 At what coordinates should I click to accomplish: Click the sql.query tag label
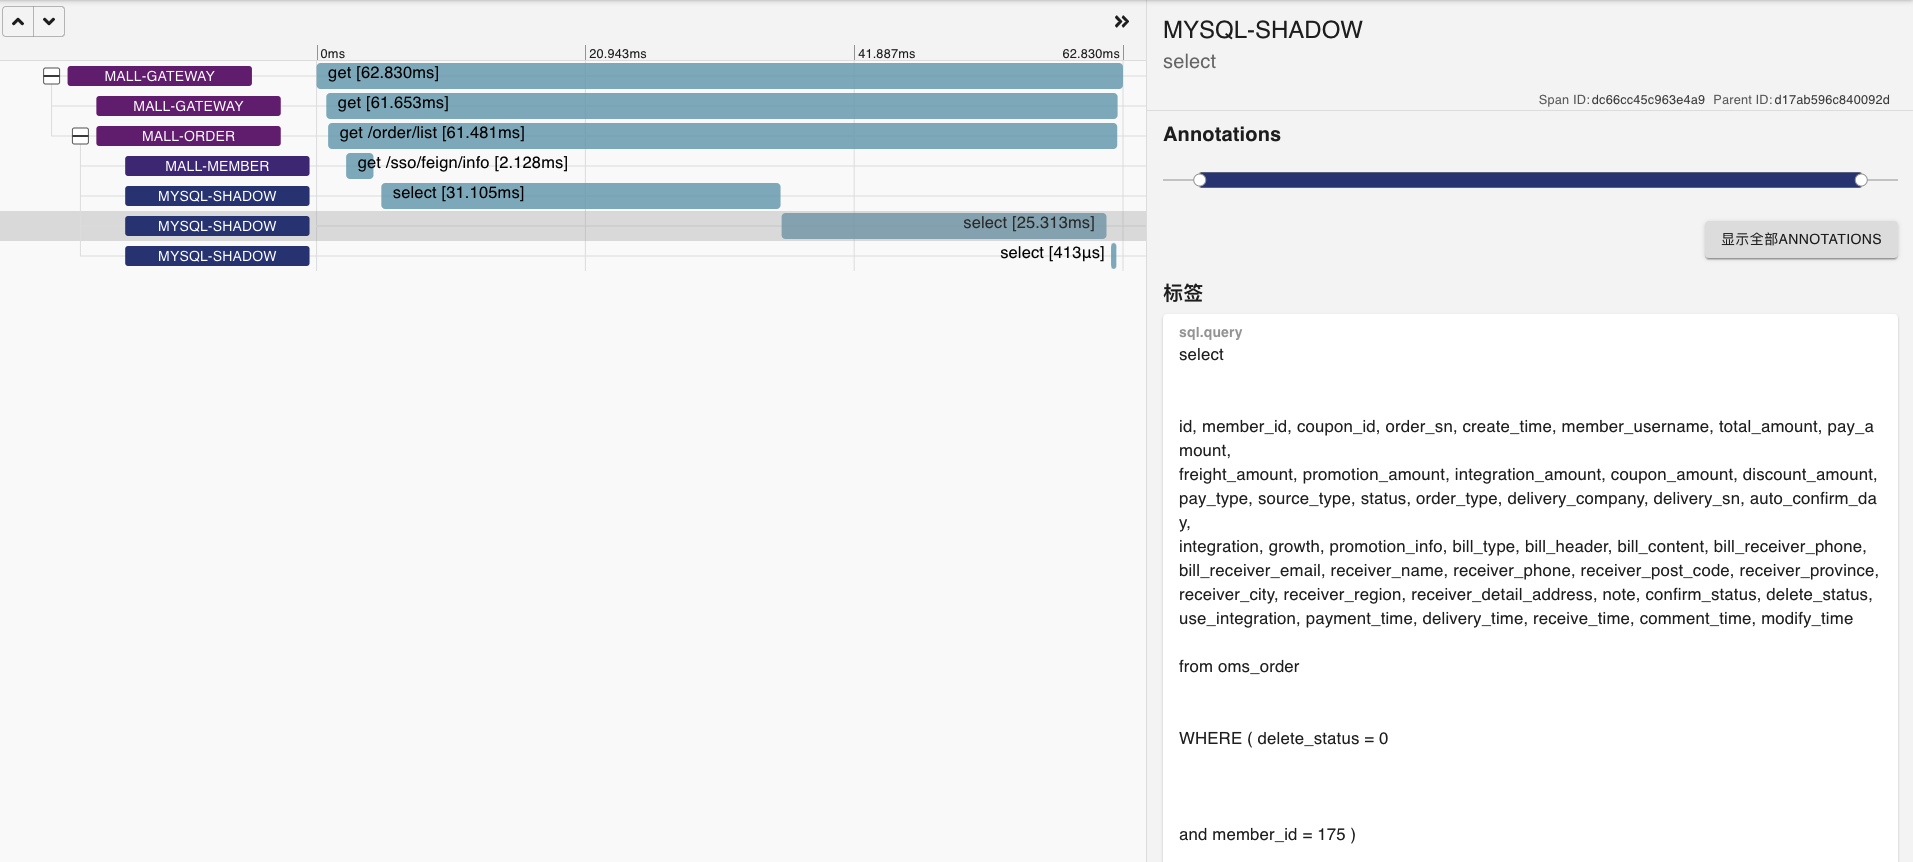(x=1210, y=332)
